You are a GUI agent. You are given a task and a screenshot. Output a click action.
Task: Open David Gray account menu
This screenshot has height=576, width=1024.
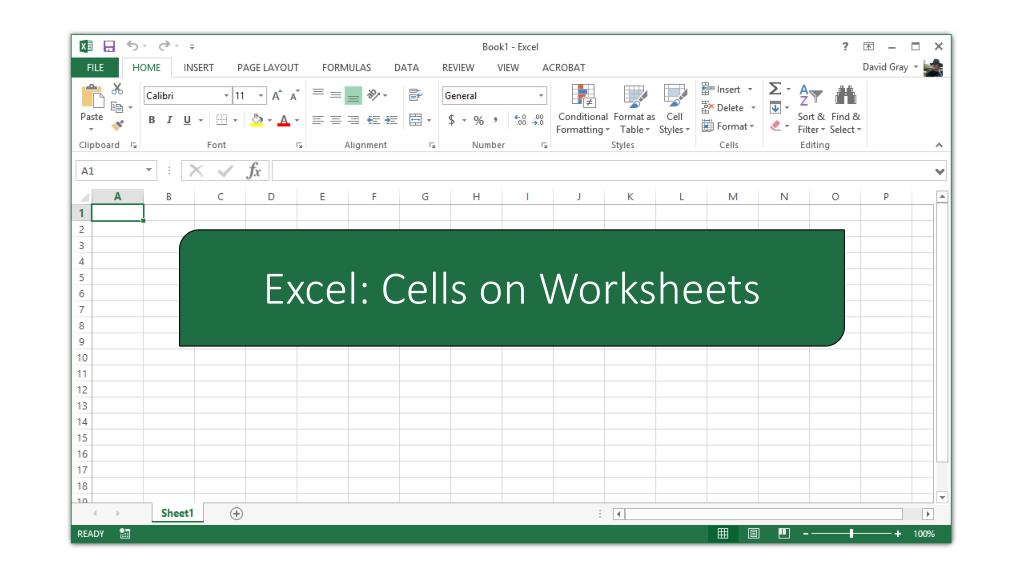click(890, 67)
